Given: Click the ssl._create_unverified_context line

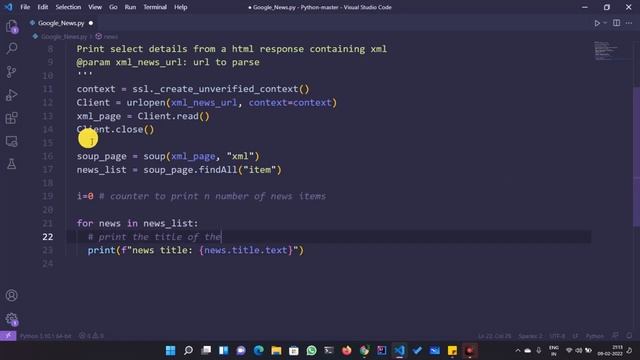Looking at the screenshot, I should click(193, 89).
